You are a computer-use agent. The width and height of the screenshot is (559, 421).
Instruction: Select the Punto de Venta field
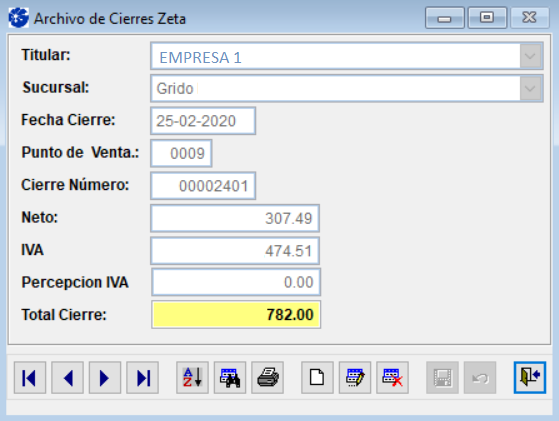click(181, 153)
